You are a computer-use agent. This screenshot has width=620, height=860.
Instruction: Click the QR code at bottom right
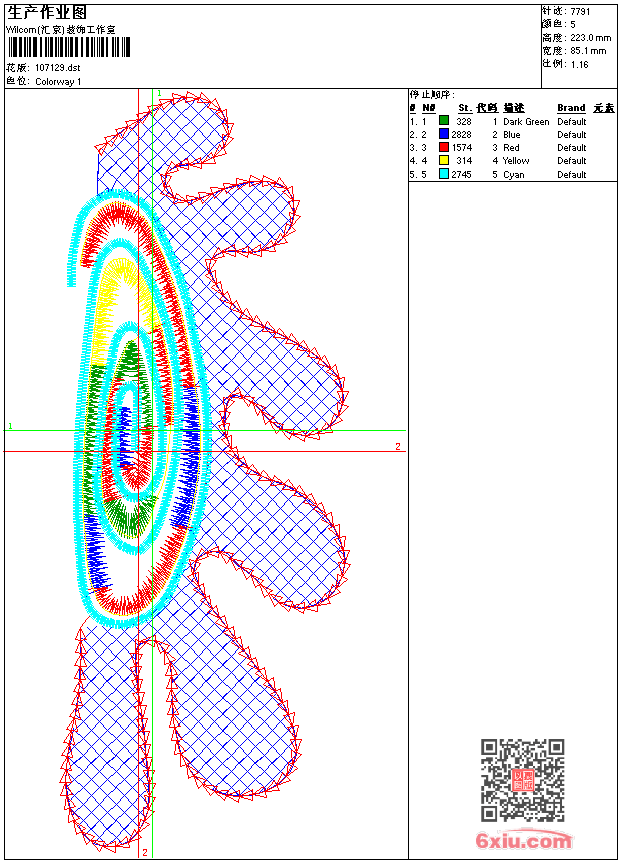523,780
